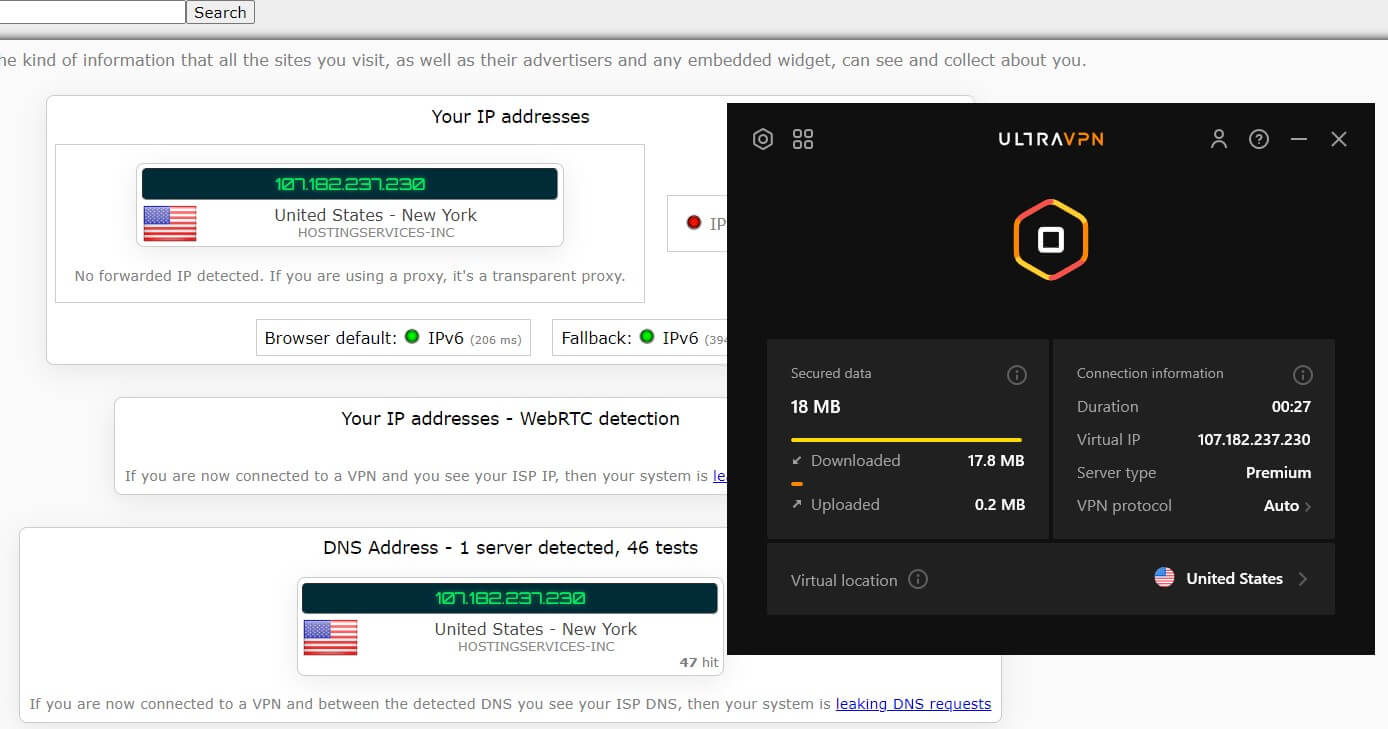Click United States - New York under IP addresses
The image size is (1388, 729).
coord(376,215)
